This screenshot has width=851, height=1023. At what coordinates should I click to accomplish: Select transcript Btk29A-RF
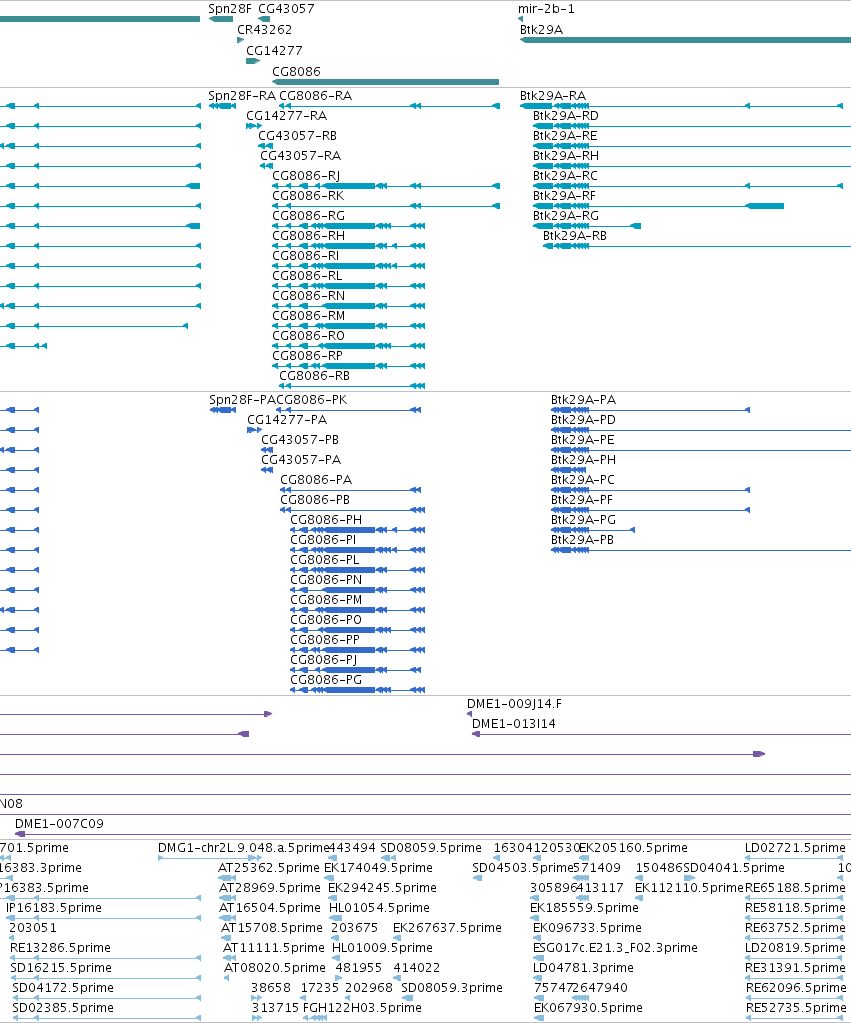pyautogui.click(x=565, y=196)
